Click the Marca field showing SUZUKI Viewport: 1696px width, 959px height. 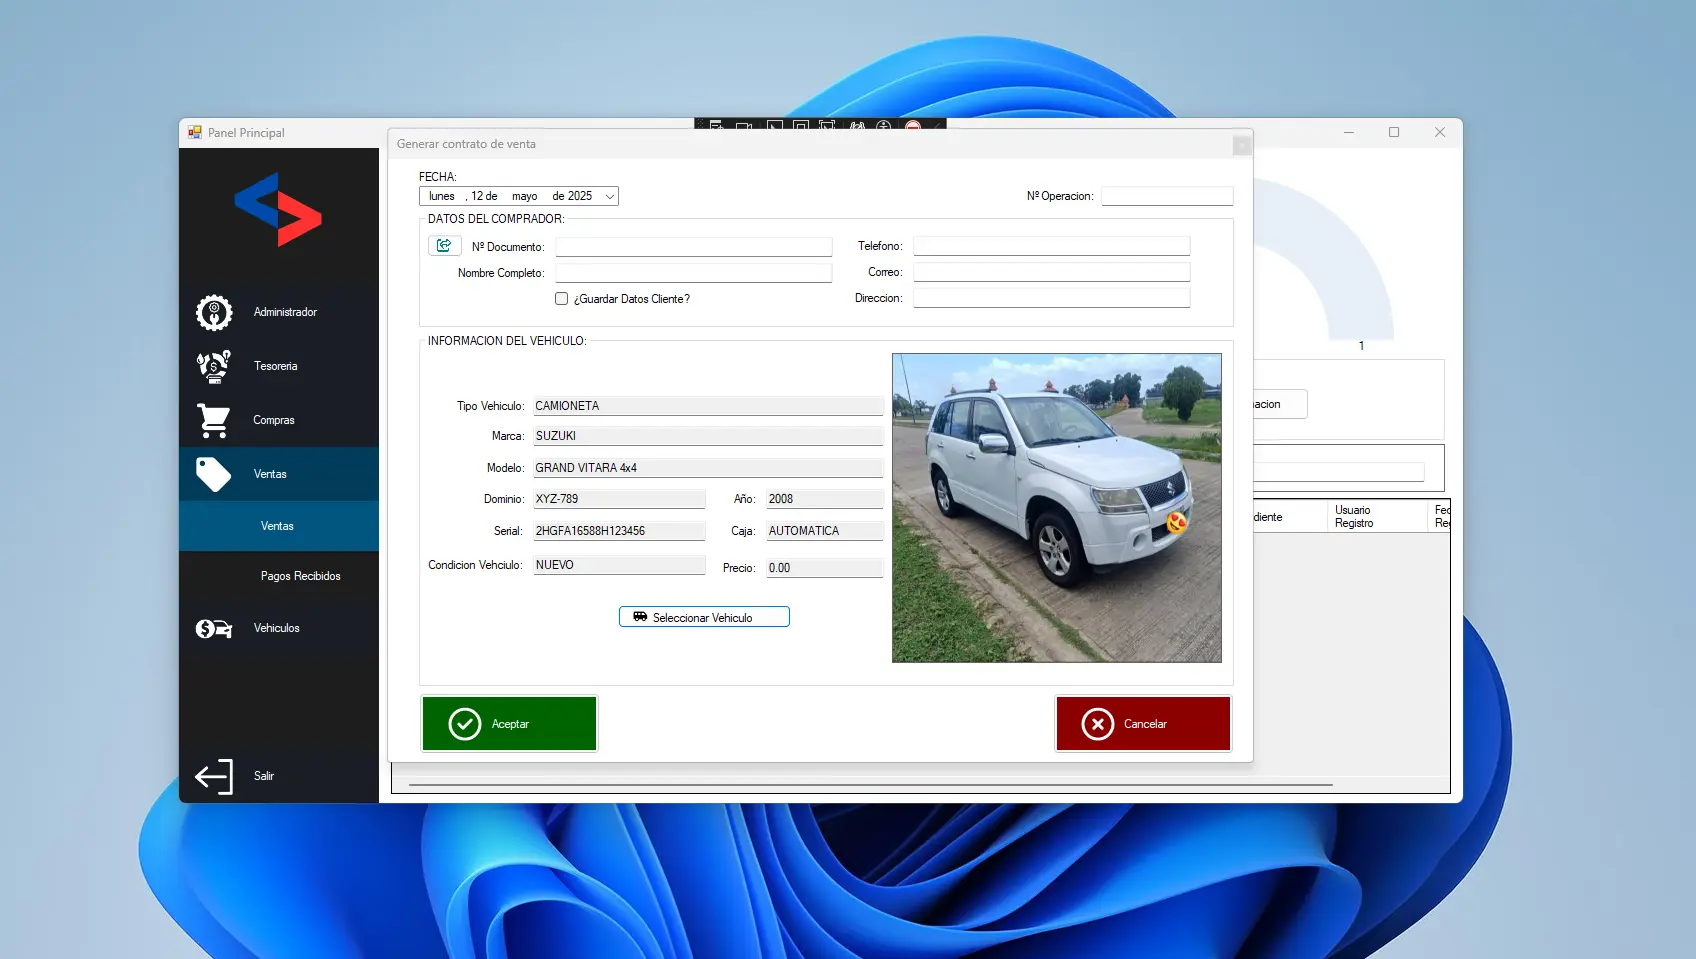(x=708, y=436)
